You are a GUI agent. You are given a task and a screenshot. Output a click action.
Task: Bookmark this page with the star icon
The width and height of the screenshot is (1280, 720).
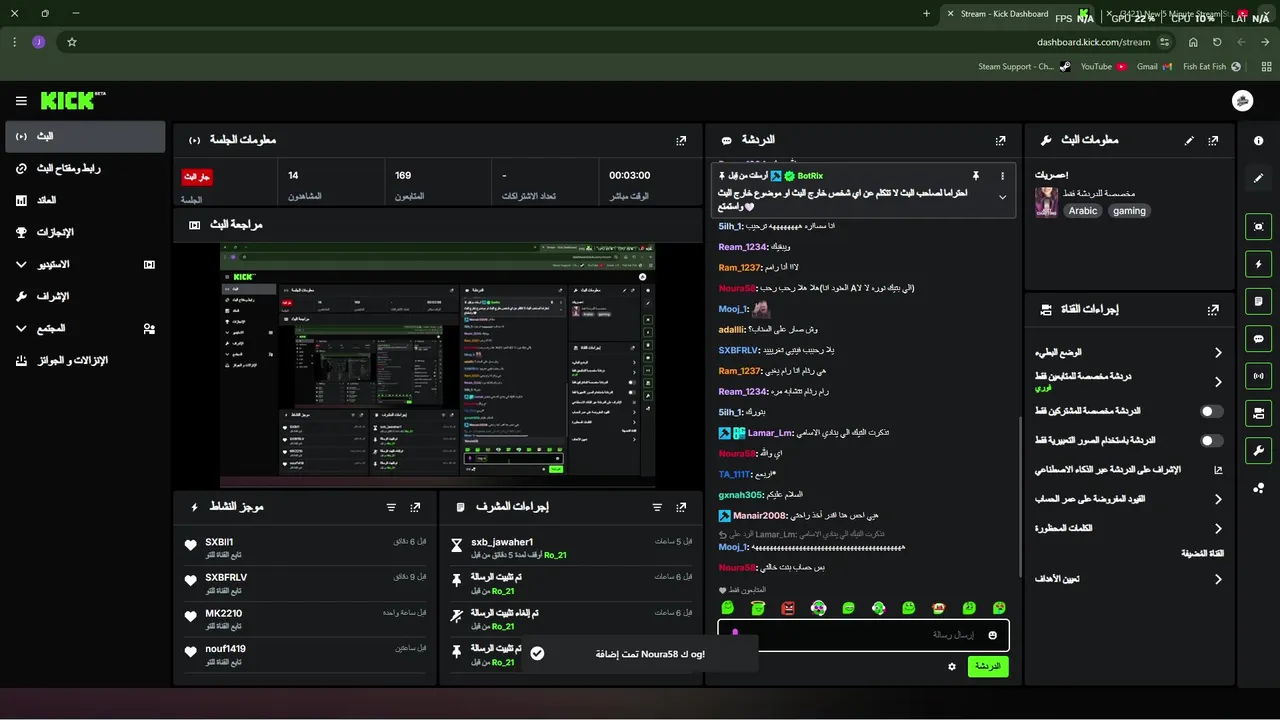tap(72, 42)
